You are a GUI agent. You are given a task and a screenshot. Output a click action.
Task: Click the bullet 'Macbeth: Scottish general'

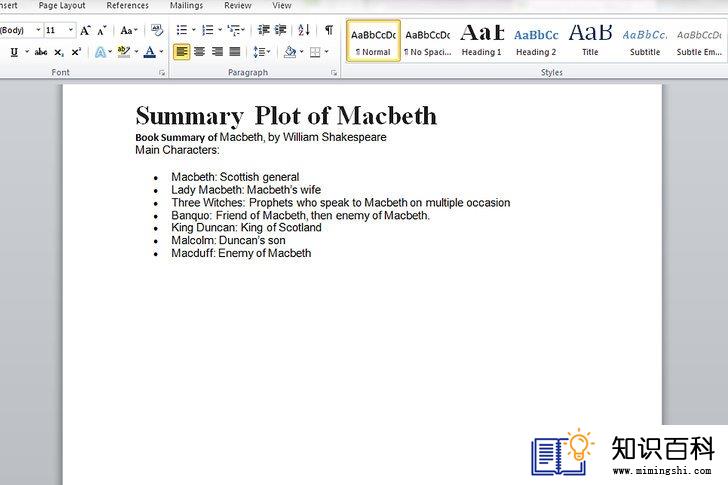click(235, 177)
